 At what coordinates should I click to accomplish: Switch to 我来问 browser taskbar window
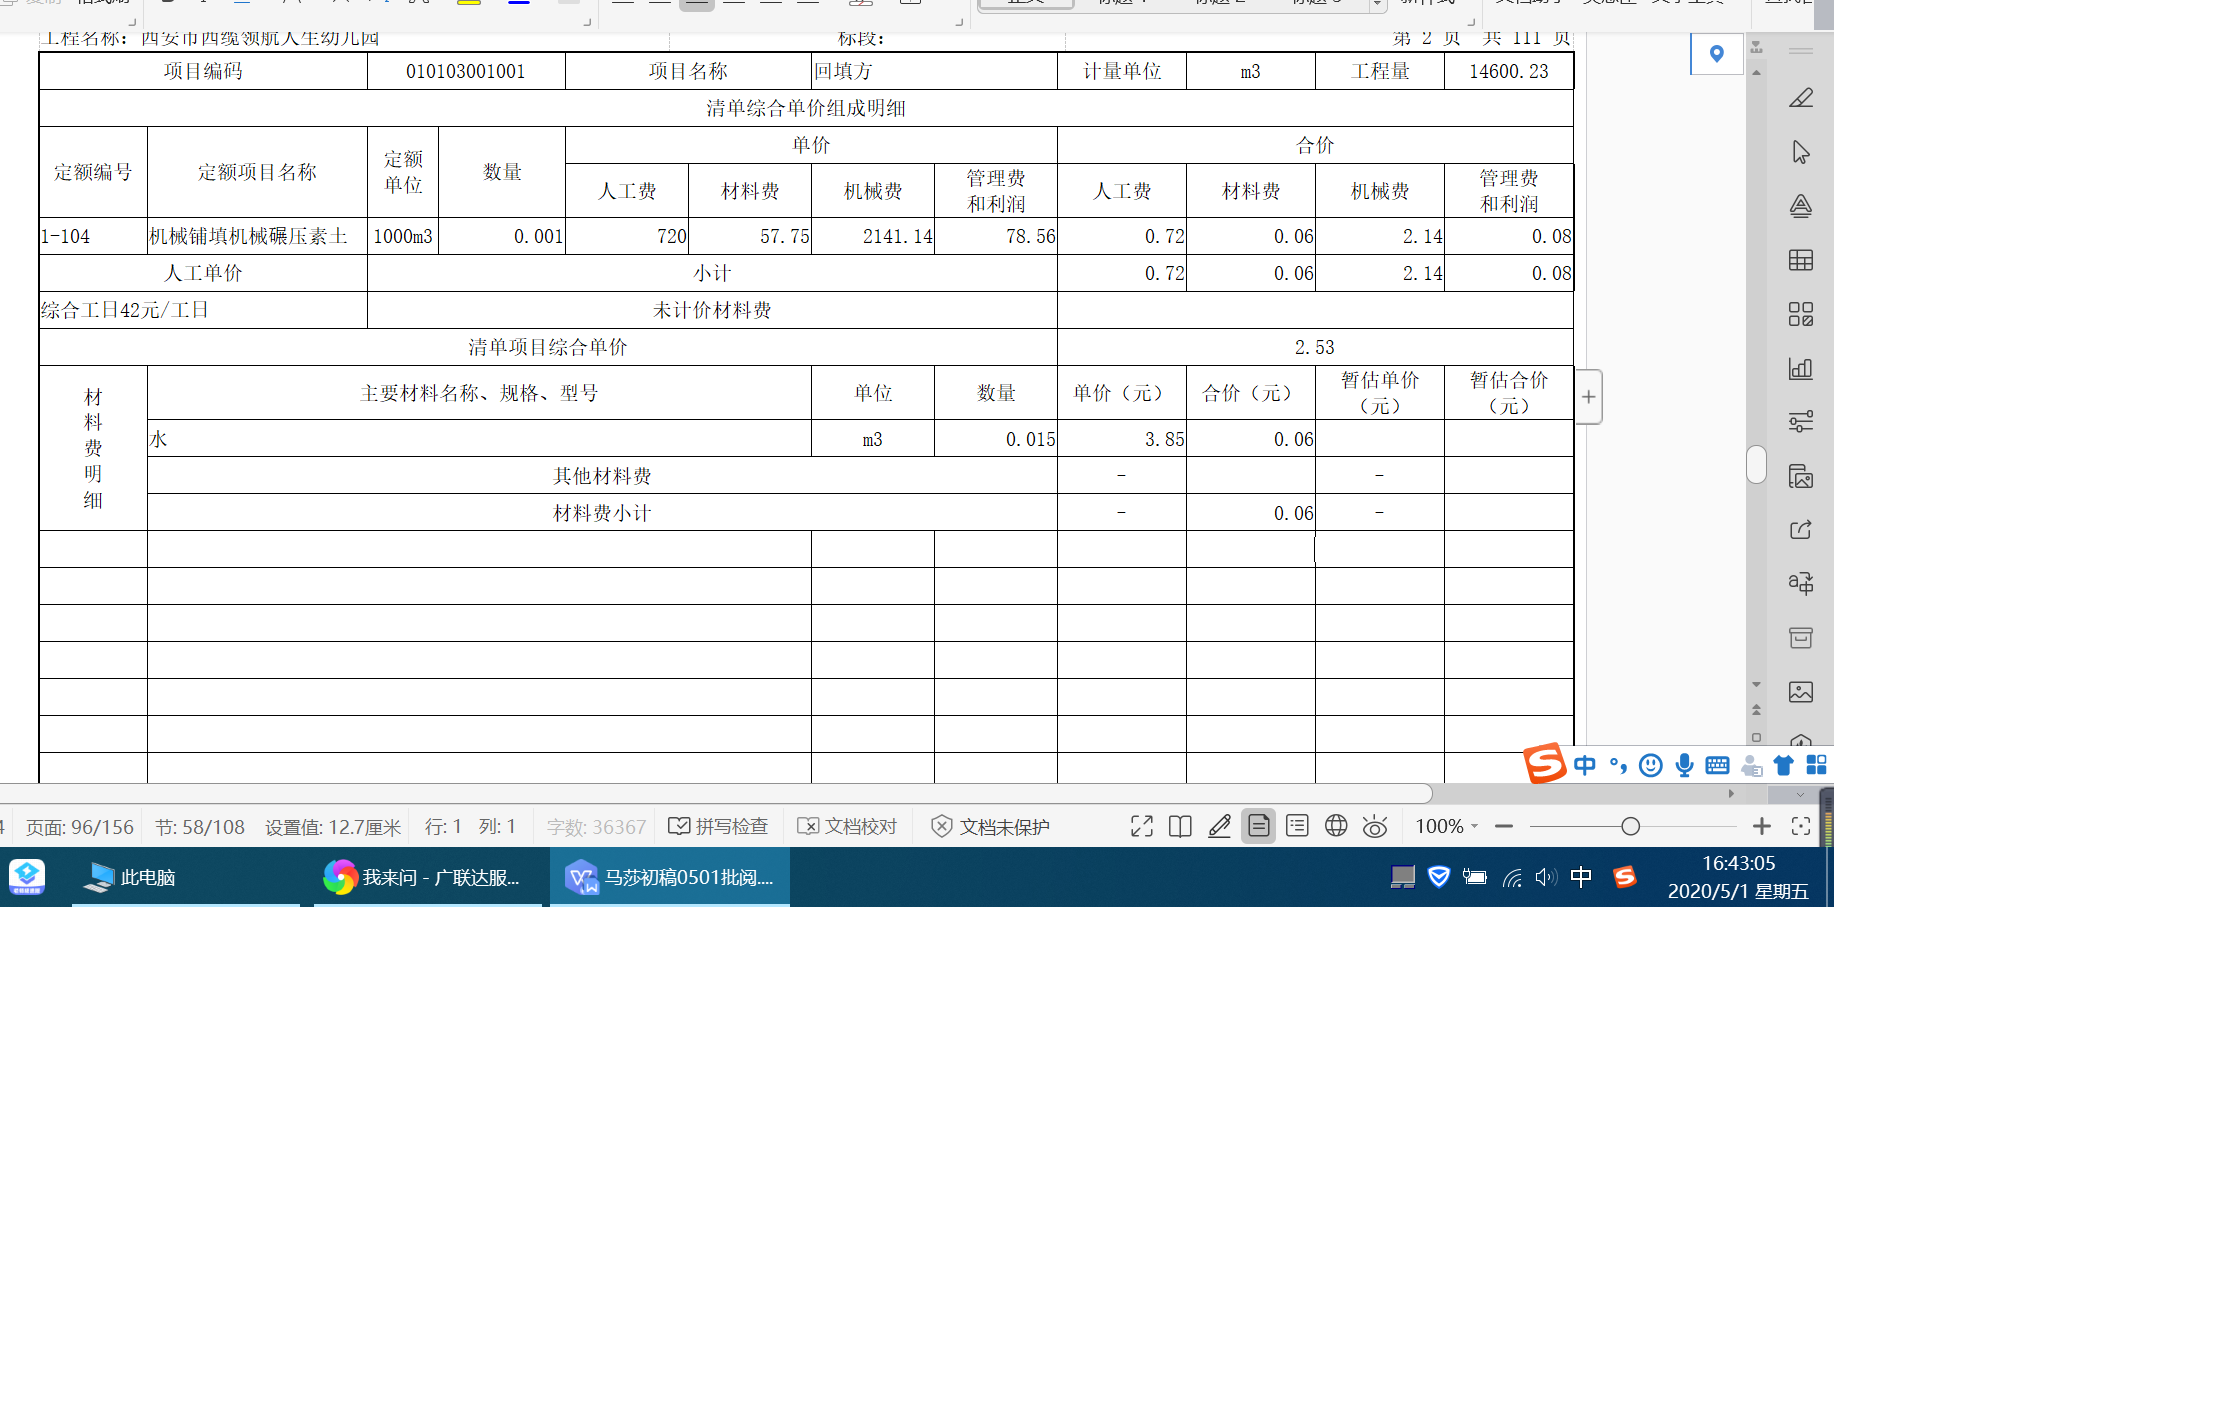pyautogui.click(x=428, y=877)
